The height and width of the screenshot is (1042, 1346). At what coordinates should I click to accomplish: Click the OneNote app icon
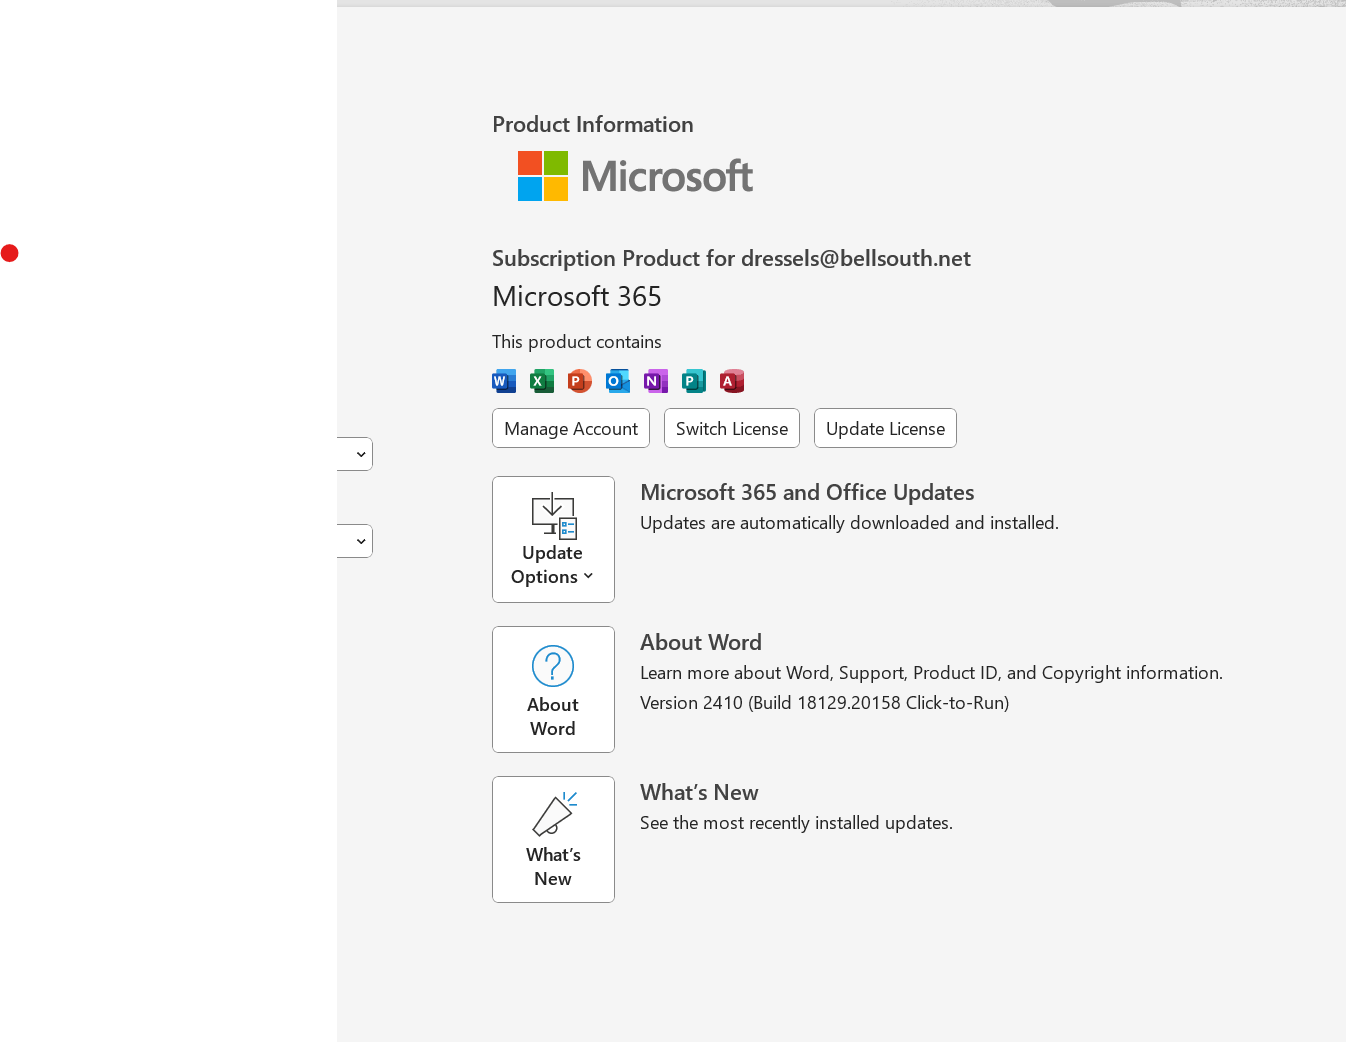tap(656, 381)
